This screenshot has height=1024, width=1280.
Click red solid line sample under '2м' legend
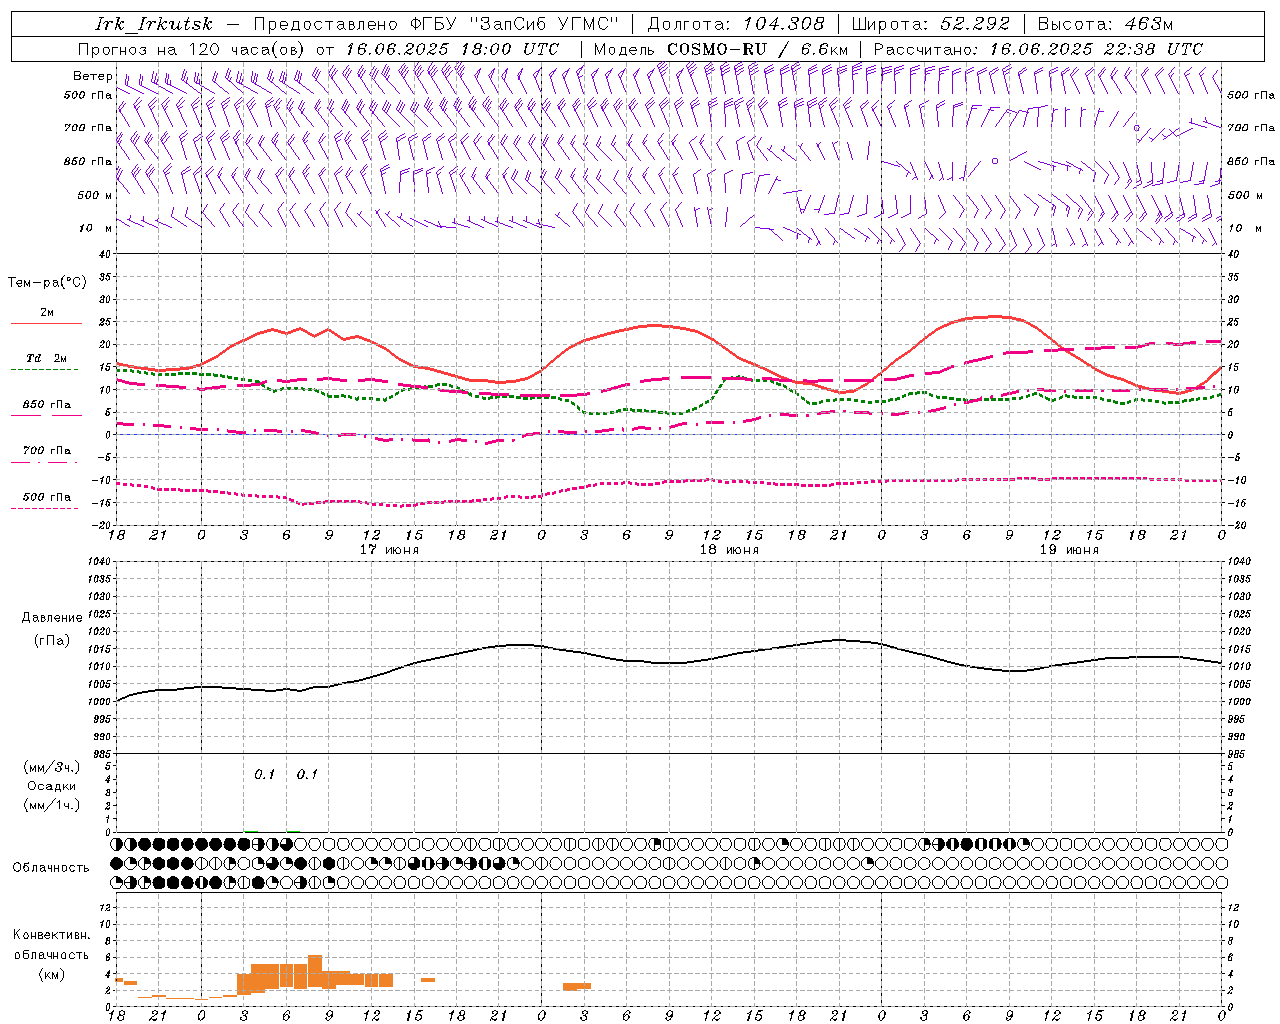[x=46, y=324]
